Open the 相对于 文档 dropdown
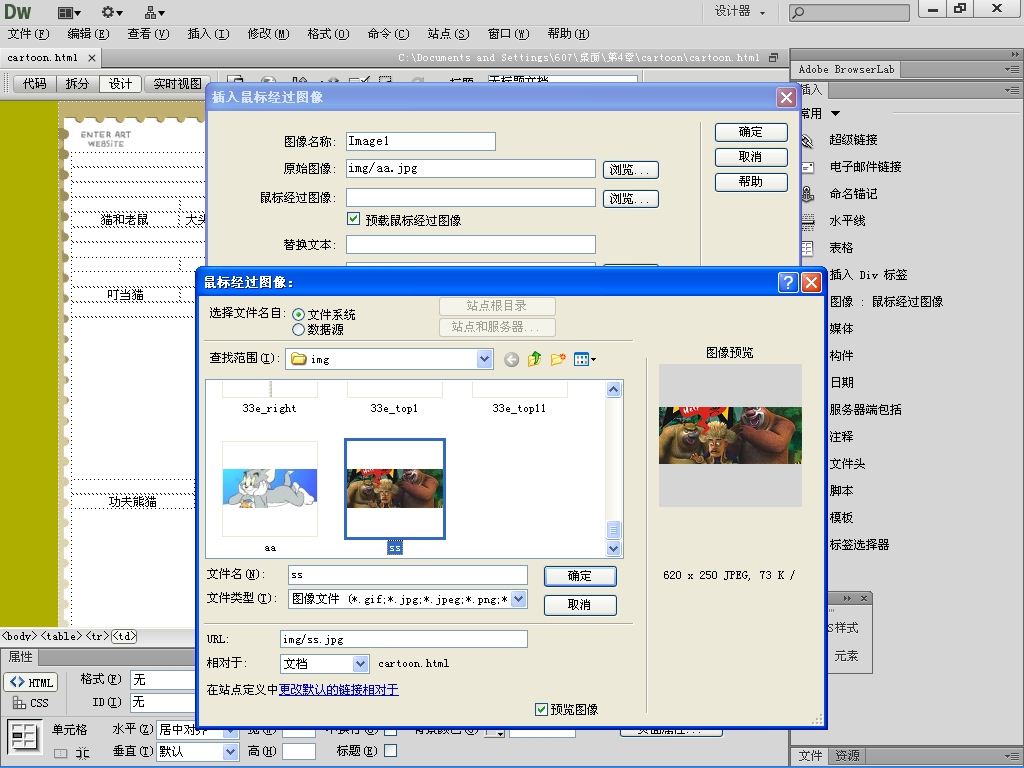The width and height of the screenshot is (1024, 768). tap(360, 664)
